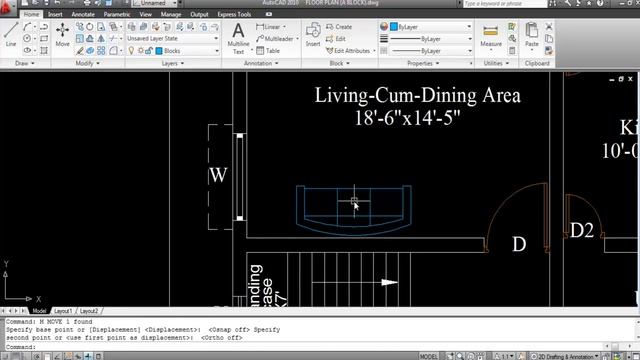Open 2D Drafting & Annotation workspace dropdown
This screenshot has width=640, height=360.
point(565,356)
